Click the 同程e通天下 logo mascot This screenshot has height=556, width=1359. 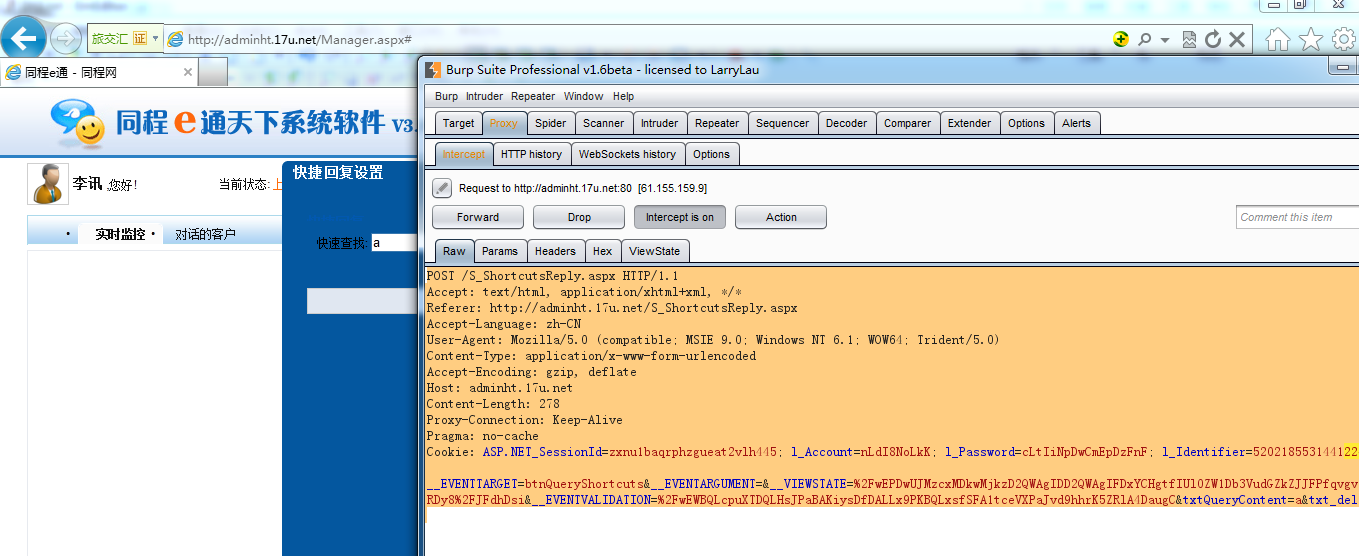78,122
